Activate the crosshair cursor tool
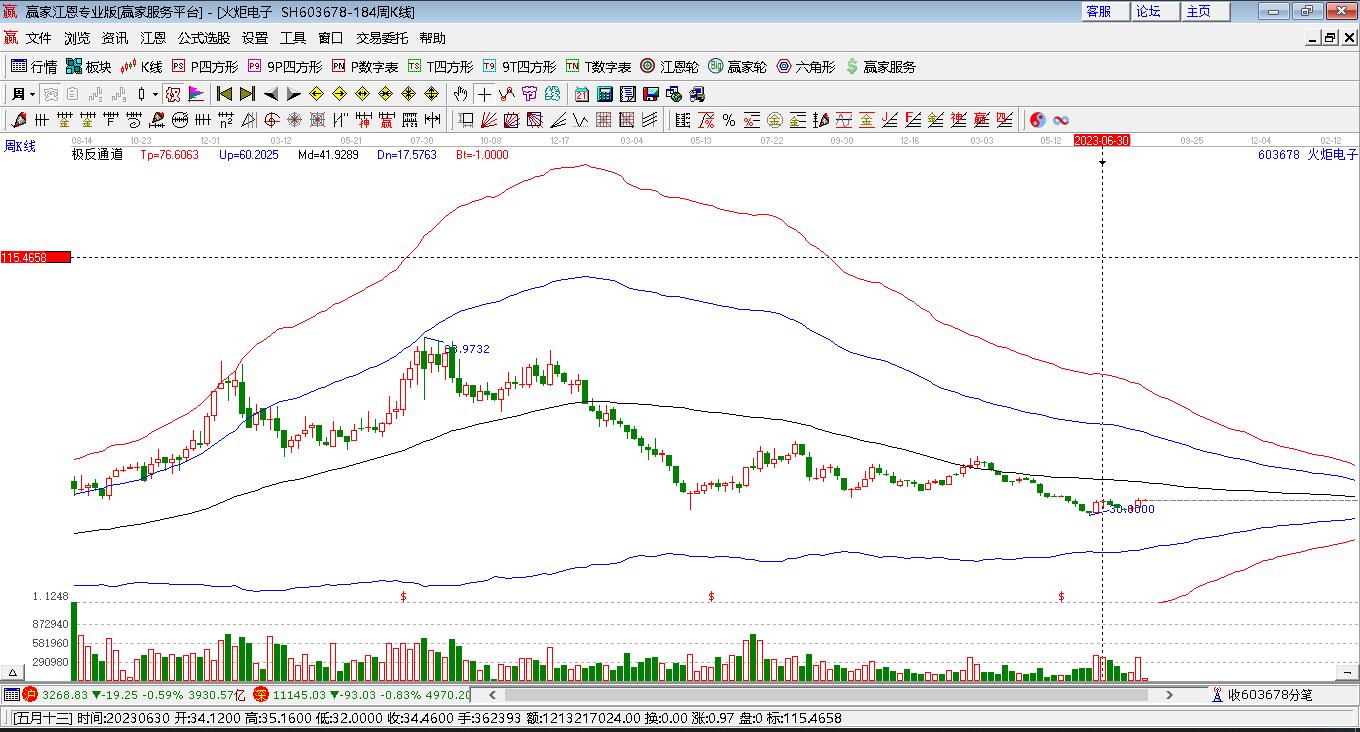The width and height of the screenshot is (1360, 732). pyautogui.click(x=484, y=94)
